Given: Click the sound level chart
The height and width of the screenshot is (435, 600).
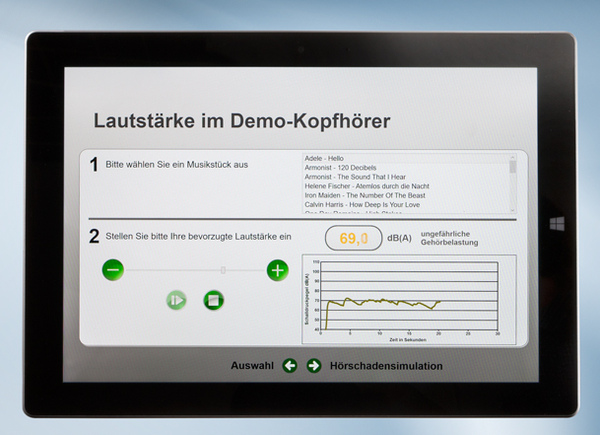Looking at the screenshot, I should tap(409, 299).
